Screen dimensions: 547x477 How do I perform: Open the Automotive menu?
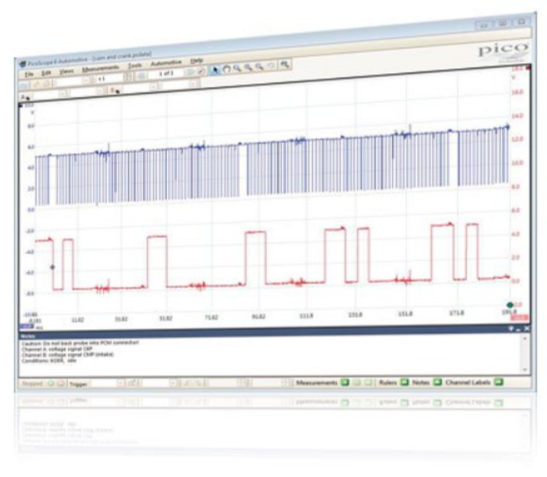pyautogui.click(x=166, y=63)
